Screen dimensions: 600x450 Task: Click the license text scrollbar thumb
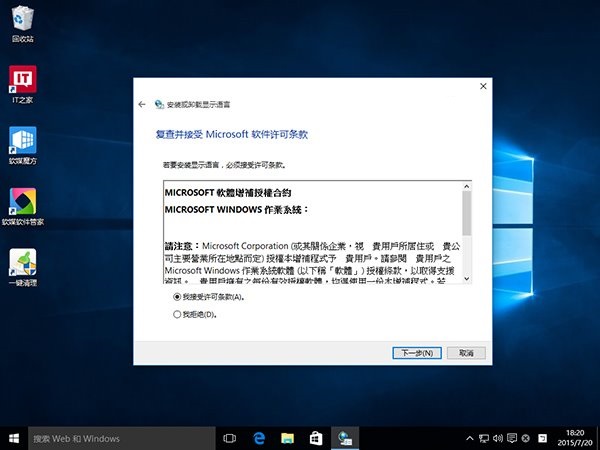pyautogui.click(x=466, y=213)
